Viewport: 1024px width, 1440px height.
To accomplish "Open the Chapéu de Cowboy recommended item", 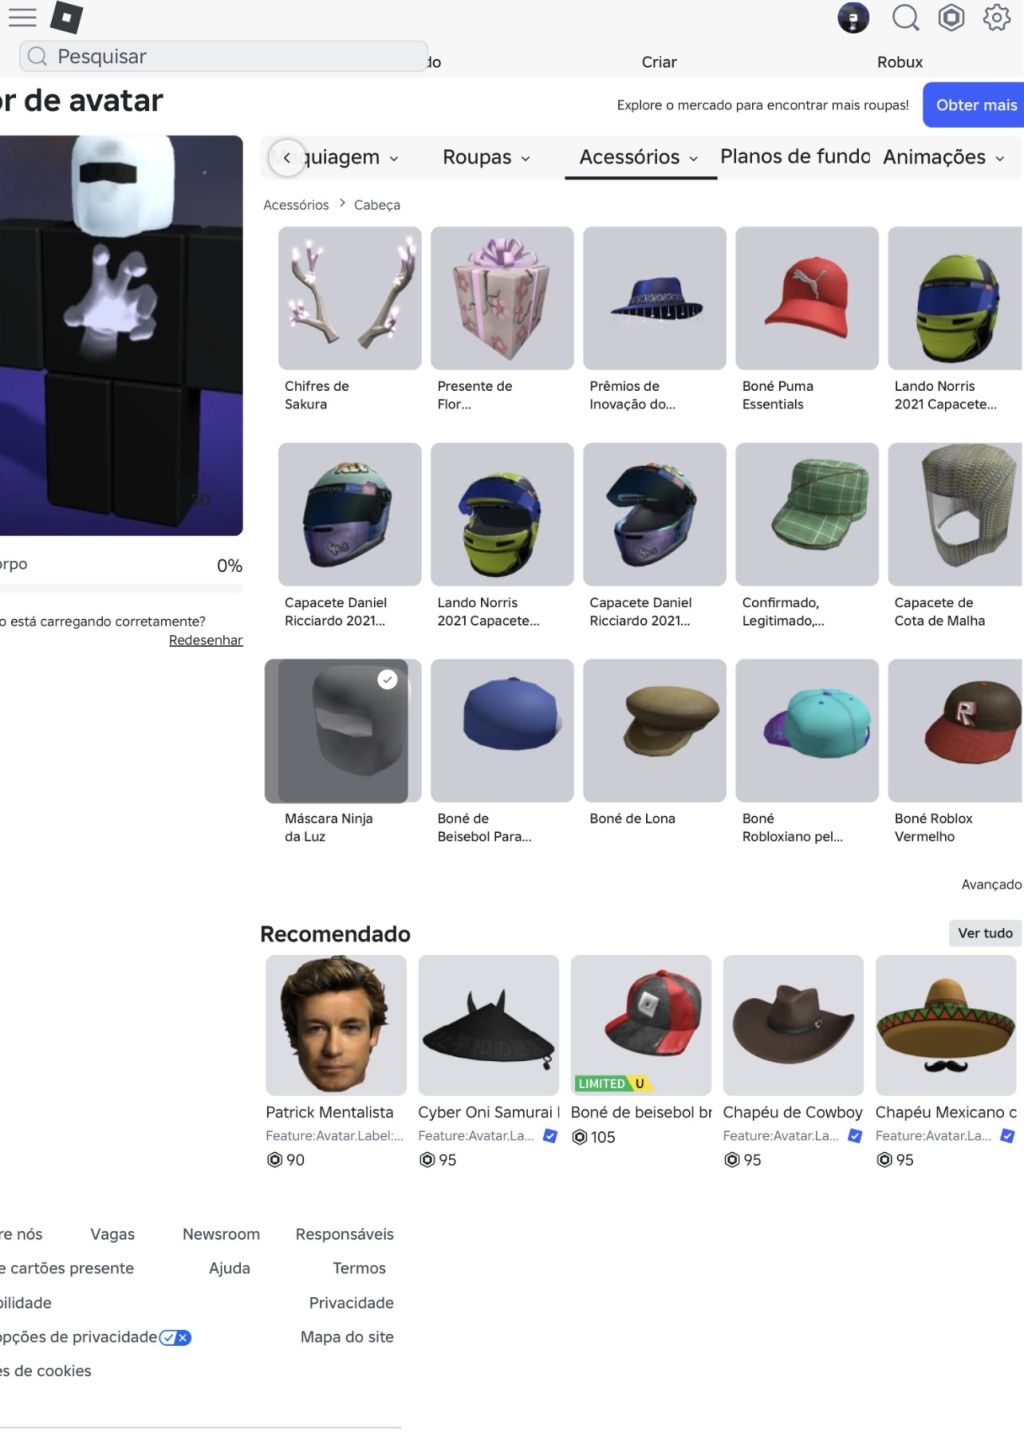I will pyautogui.click(x=793, y=1025).
